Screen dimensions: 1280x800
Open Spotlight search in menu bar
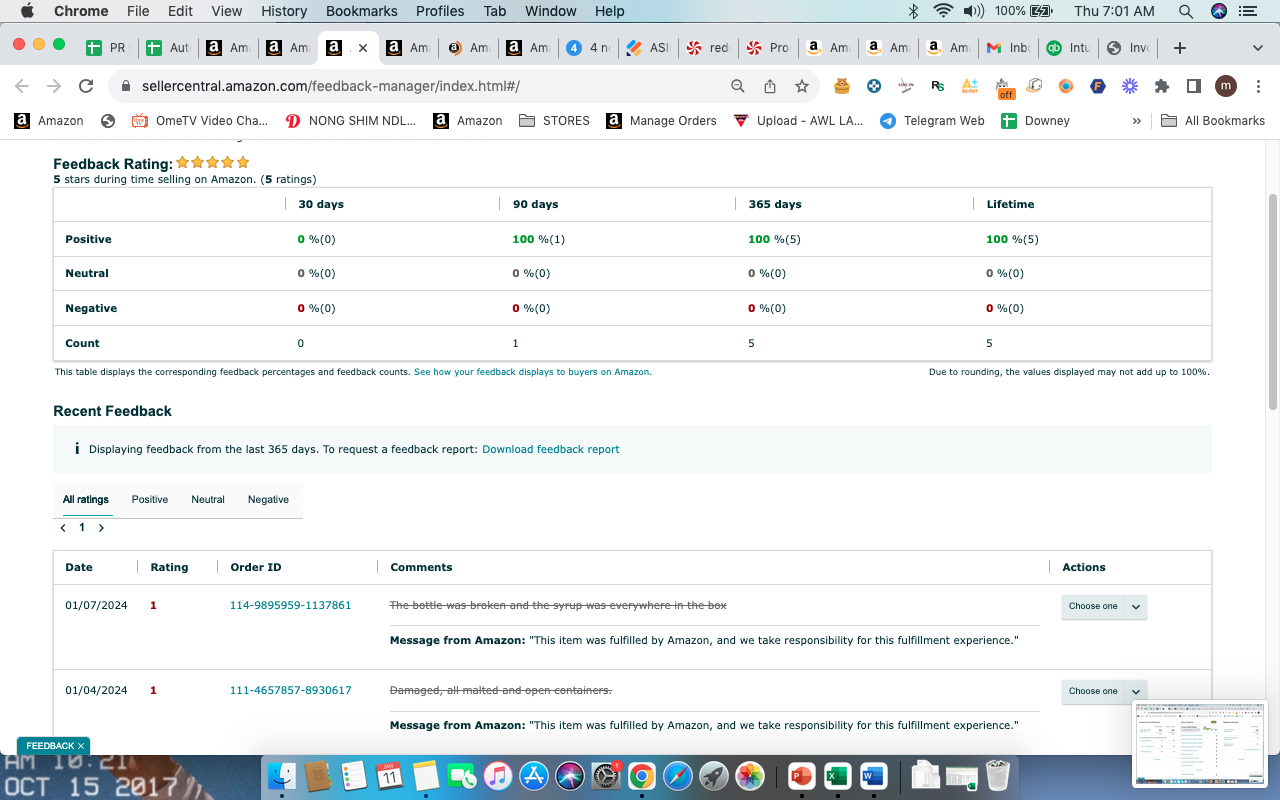tap(1186, 11)
